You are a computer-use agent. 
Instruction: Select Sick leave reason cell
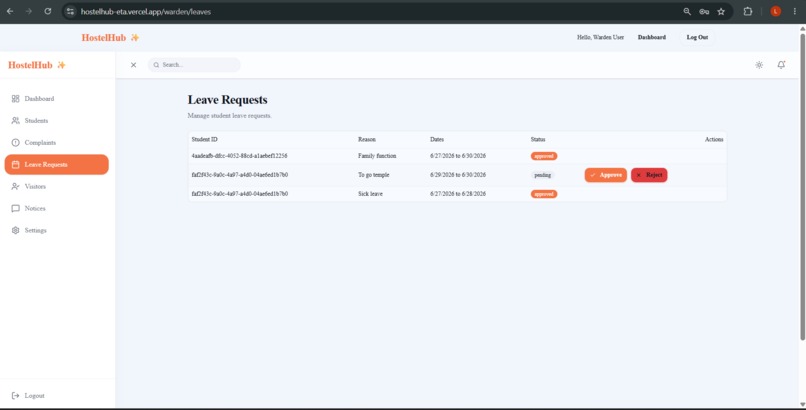click(x=371, y=194)
